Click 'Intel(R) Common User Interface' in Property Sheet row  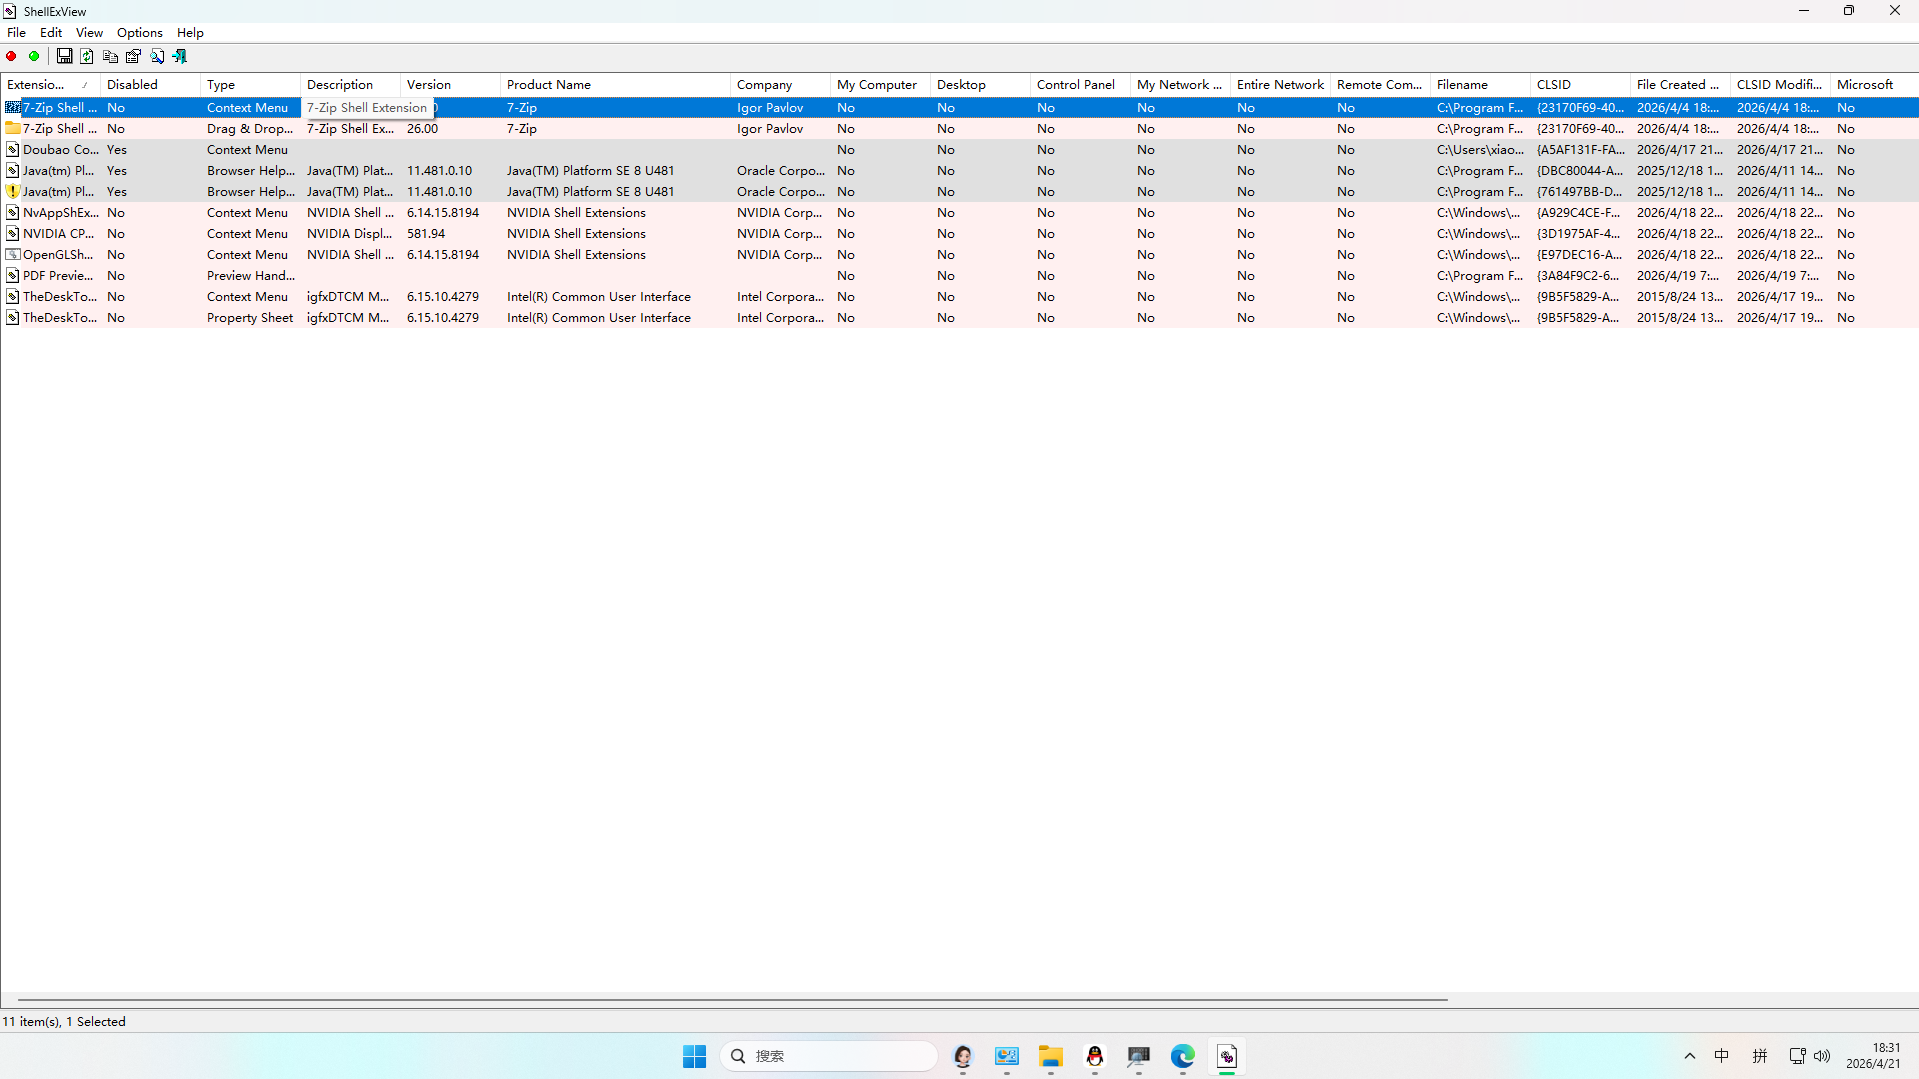598,318
